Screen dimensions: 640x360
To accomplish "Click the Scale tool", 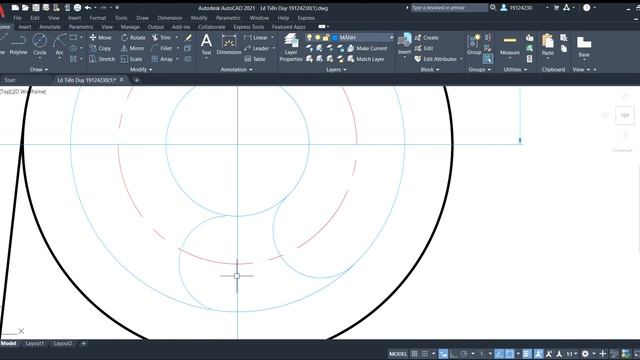I will (131, 59).
